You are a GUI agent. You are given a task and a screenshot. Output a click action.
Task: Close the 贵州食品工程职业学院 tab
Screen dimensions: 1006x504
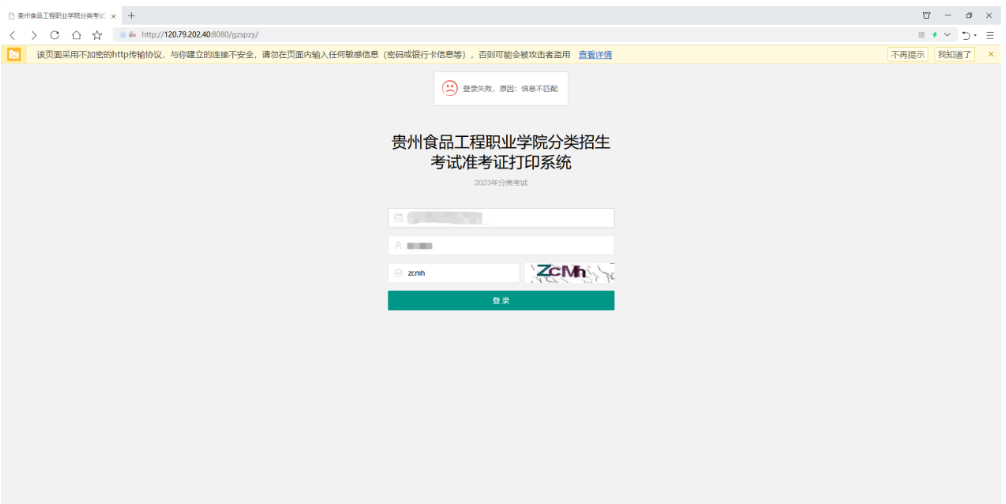114,16
